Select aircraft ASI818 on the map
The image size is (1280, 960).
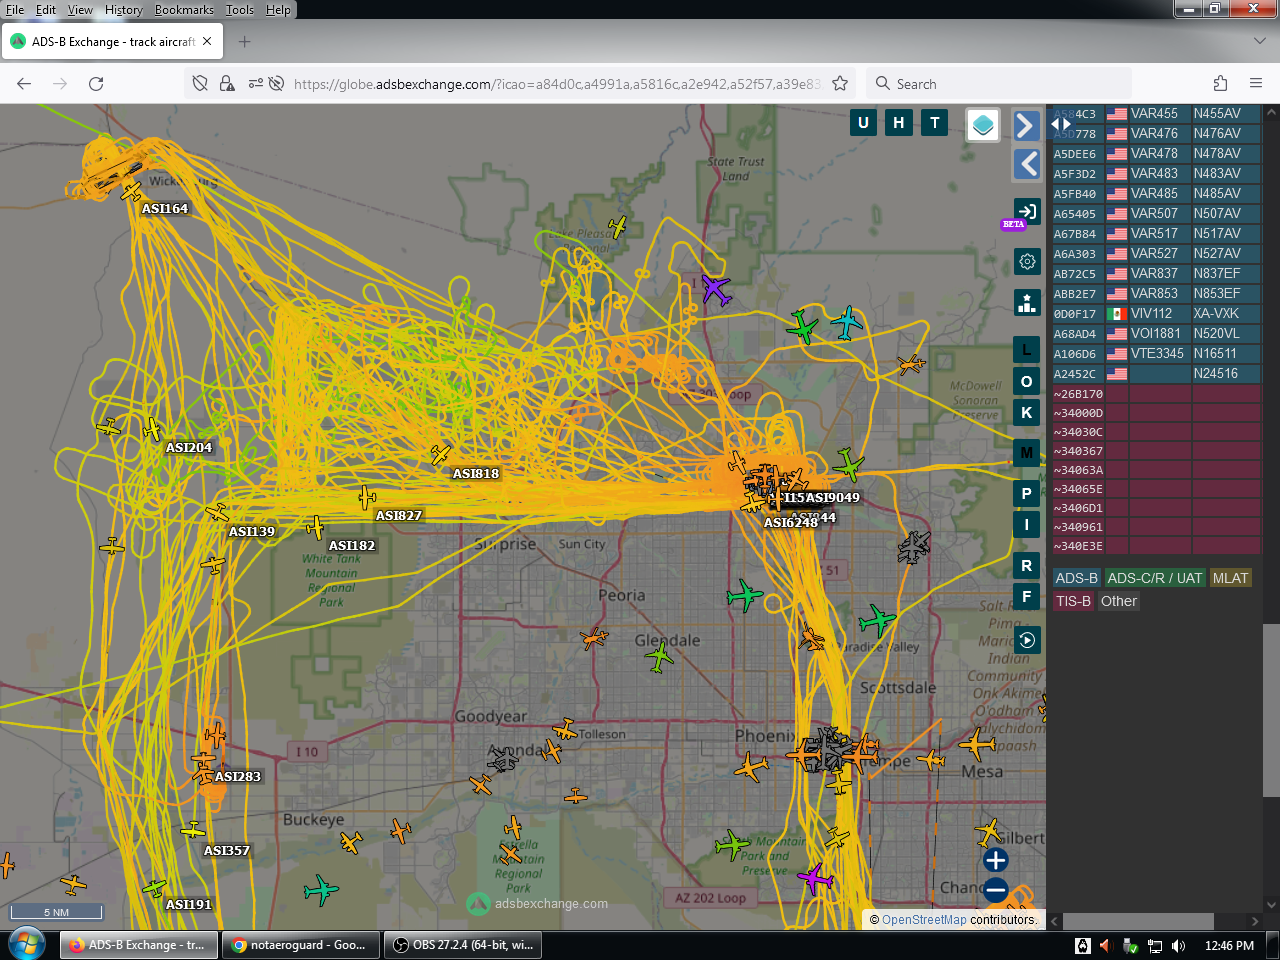(441, 455)
